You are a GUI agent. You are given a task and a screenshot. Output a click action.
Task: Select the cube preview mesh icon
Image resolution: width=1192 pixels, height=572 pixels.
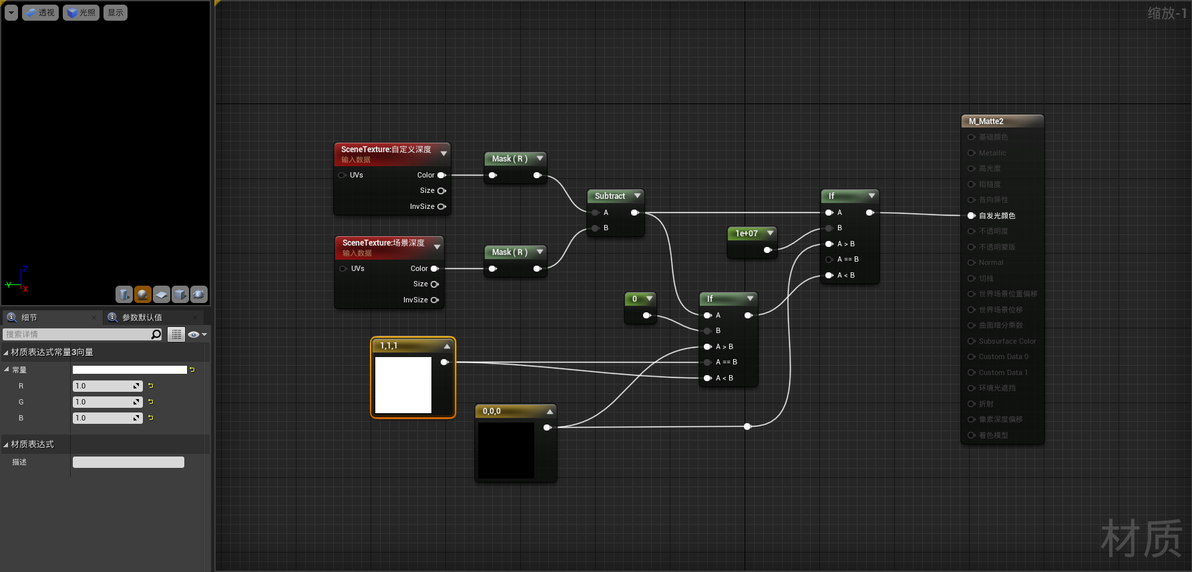(x=180, y=294)
